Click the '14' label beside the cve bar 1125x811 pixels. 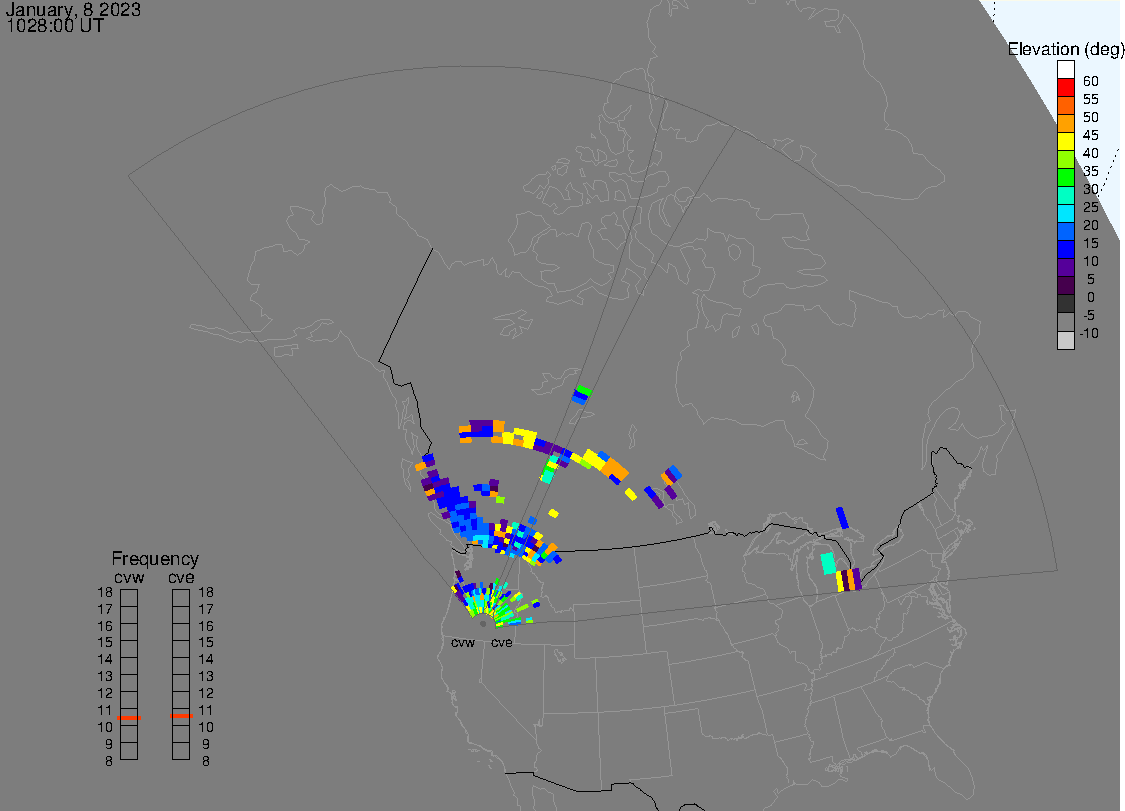pos(206,660)
